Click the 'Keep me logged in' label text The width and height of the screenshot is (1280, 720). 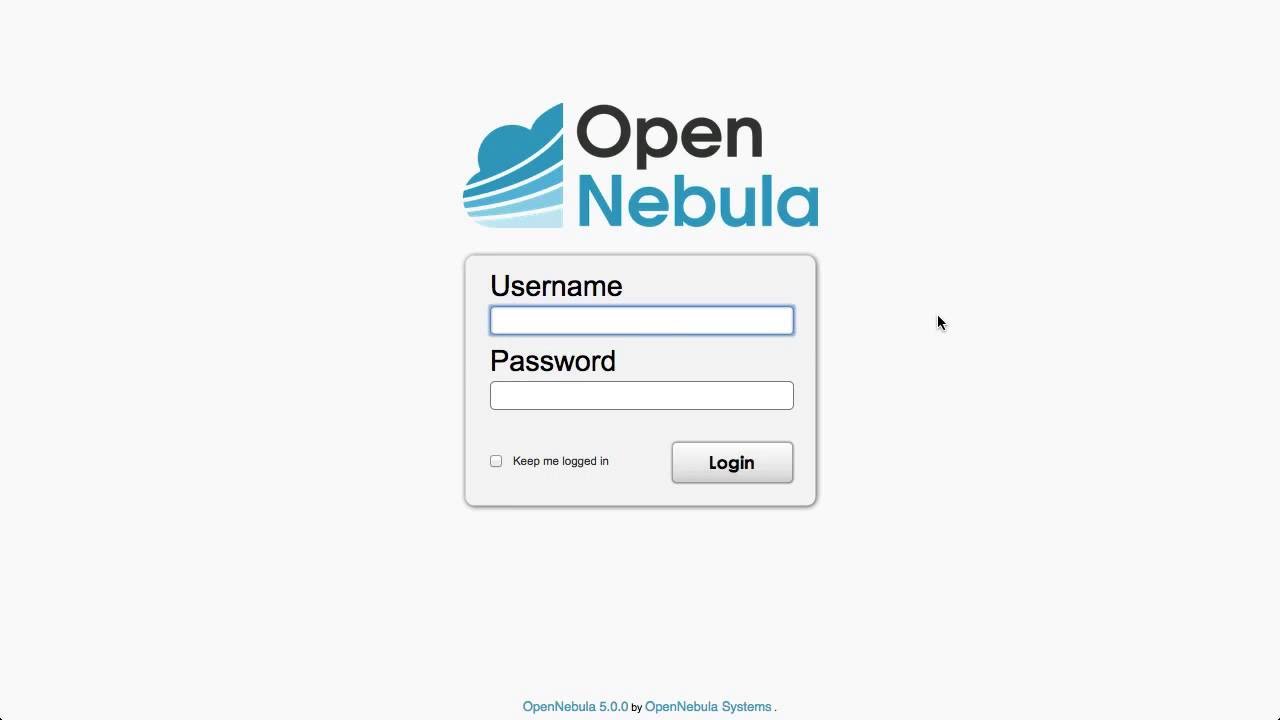tap(561, 461)
